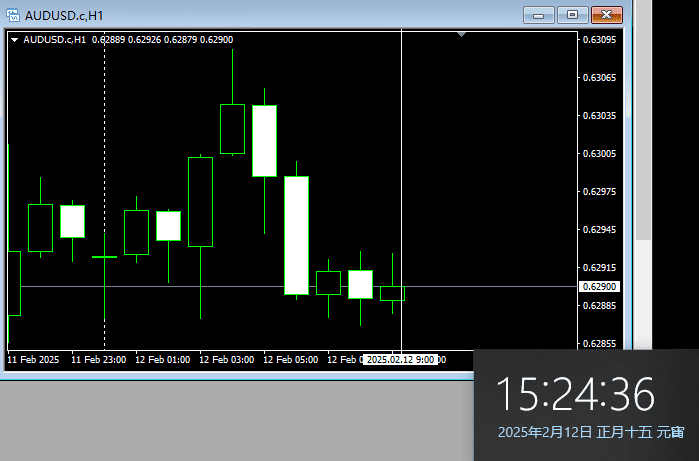Click the doji candle on the dotted line
The width and height of the screenshot is (699, 461).
[x=104, y=257]
